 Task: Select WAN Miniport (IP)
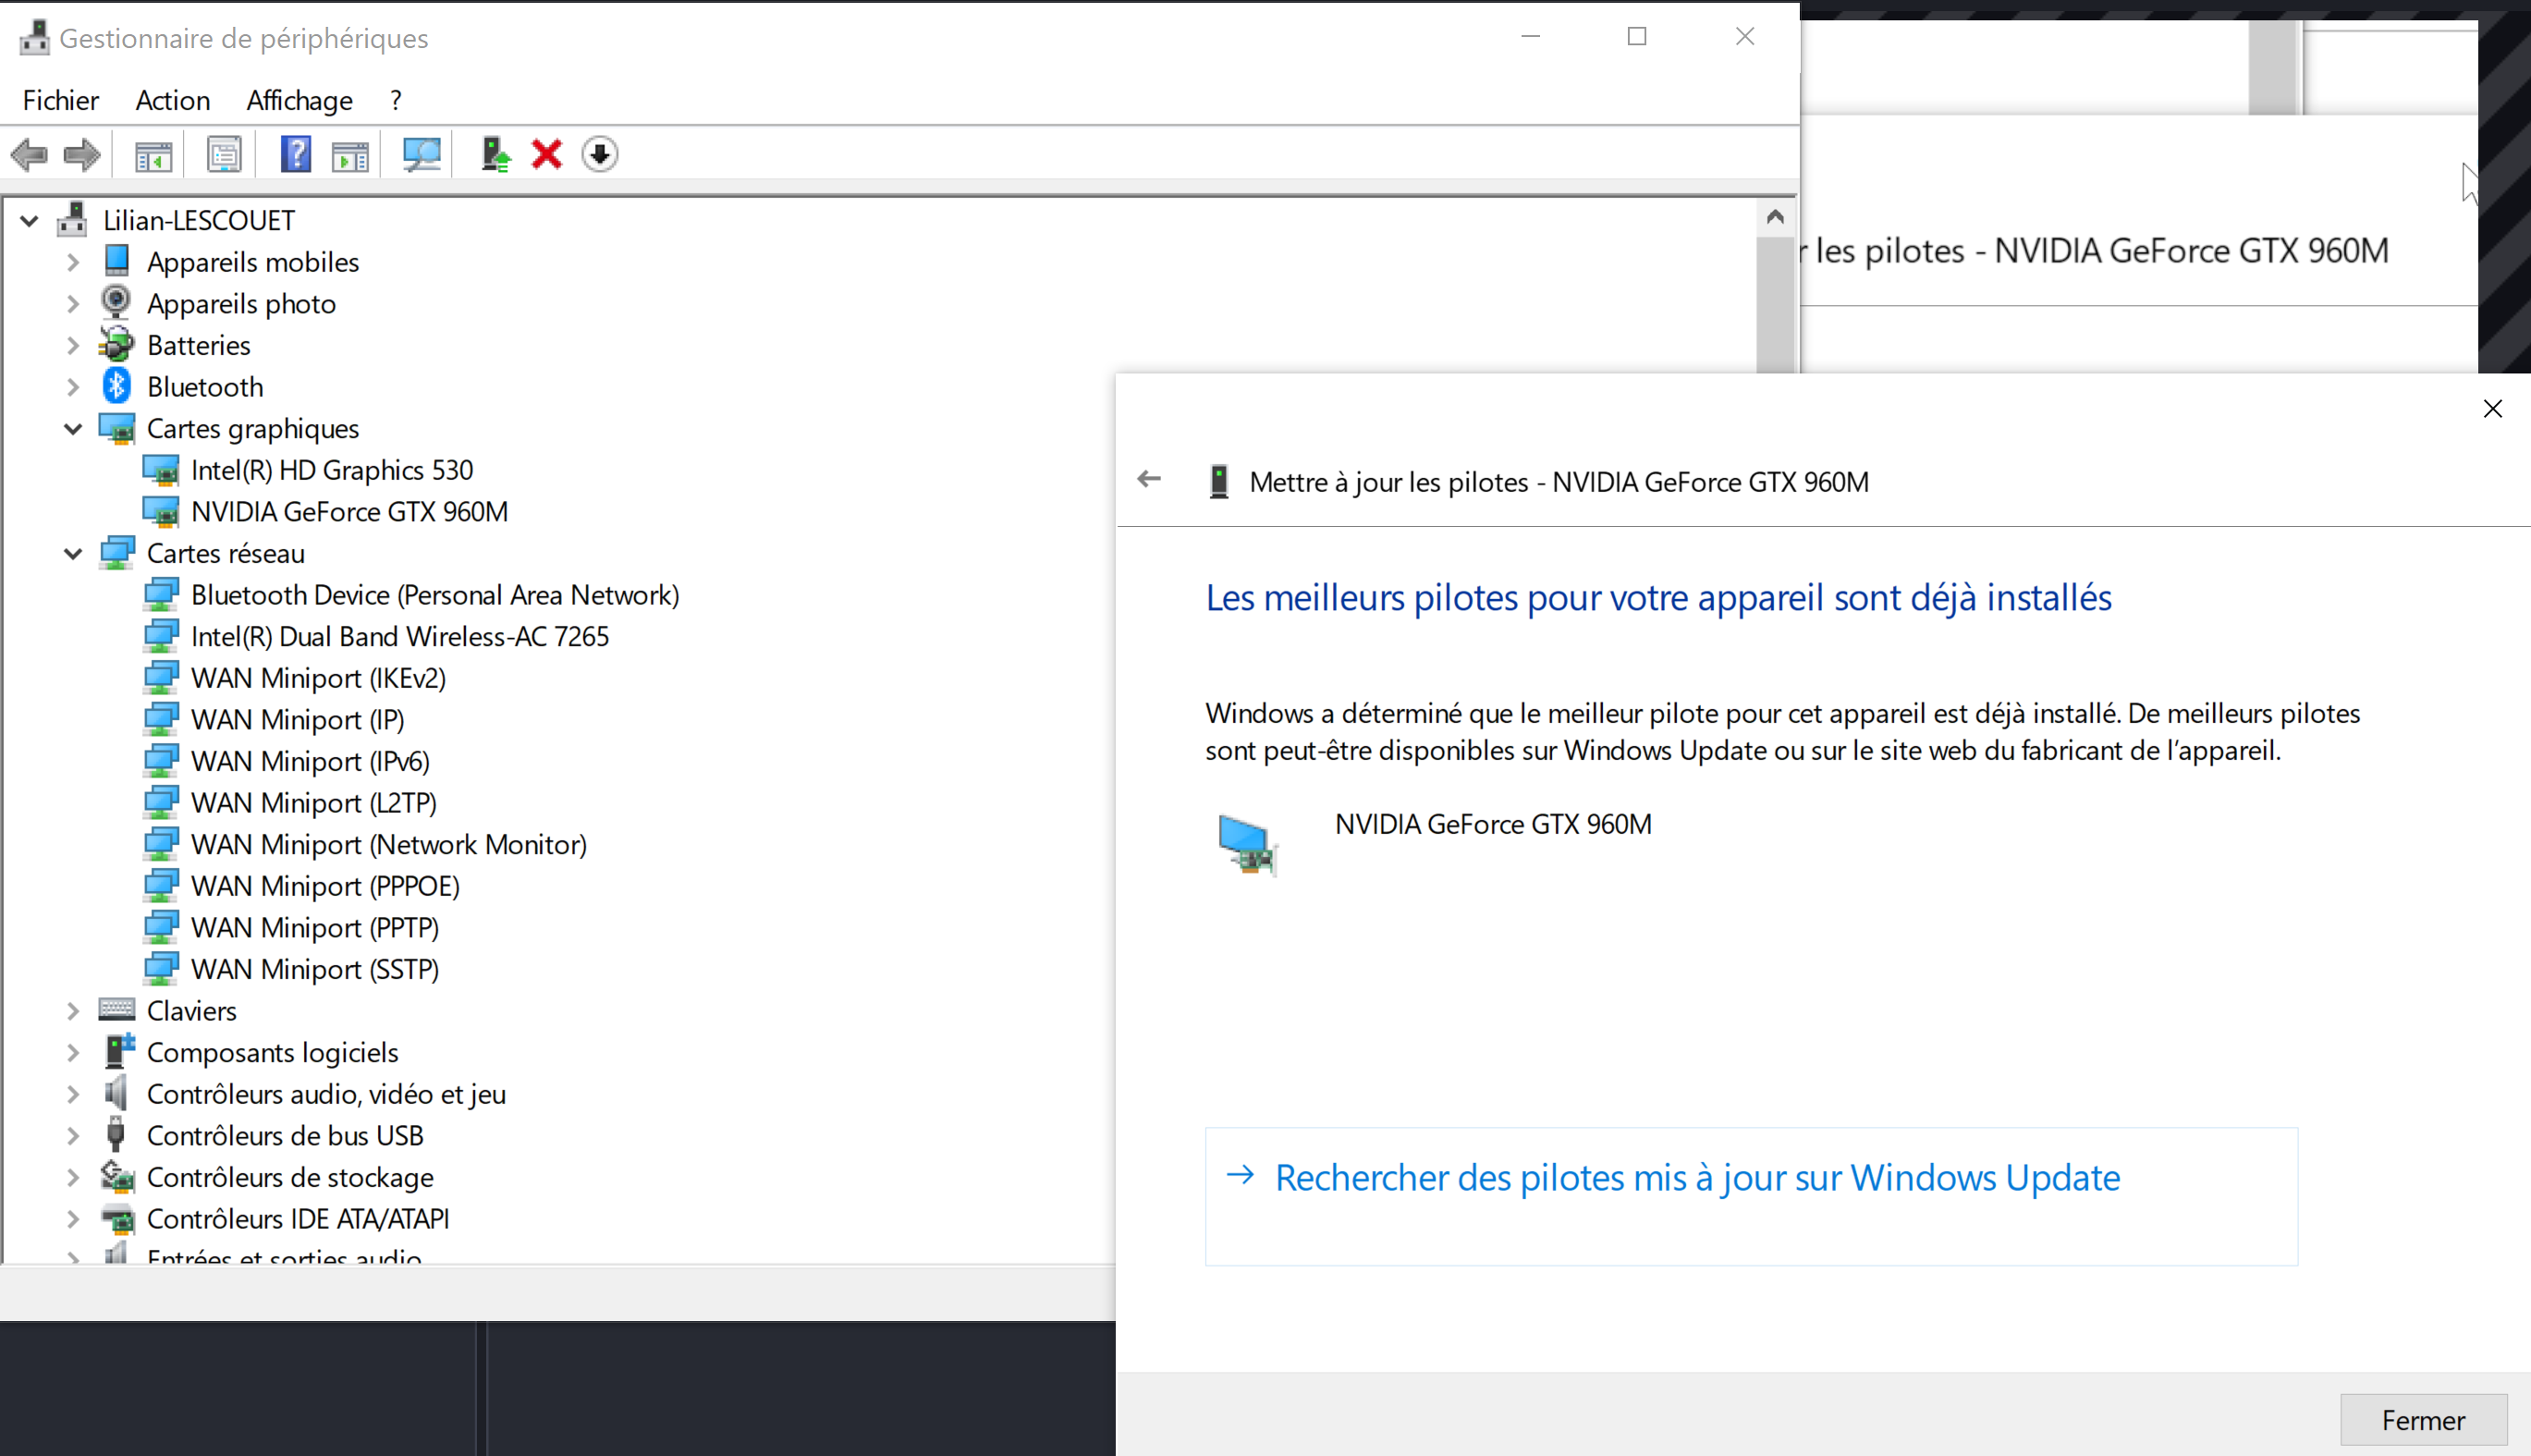click(298, 721)
